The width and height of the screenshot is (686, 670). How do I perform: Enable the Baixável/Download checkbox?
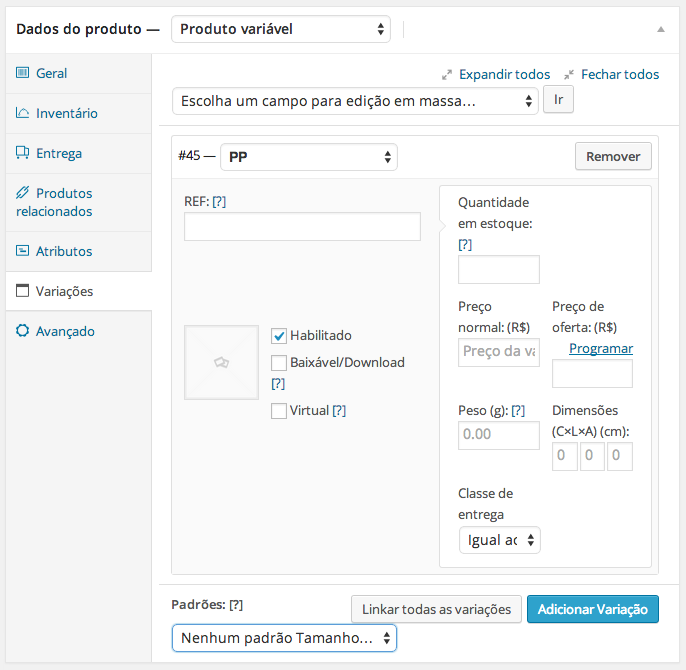tap(280, 363)
